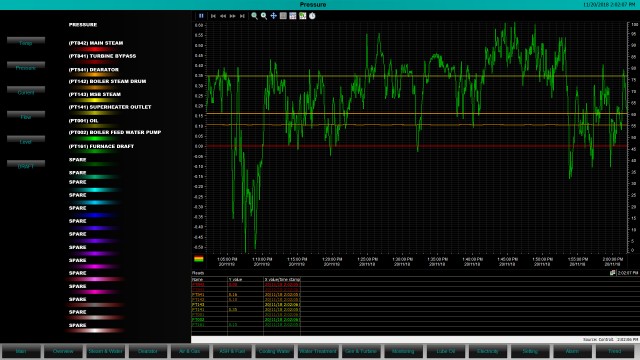This screenshot has width=640, height=360.
Task: Click the X value/time stamp column header
Action: [282, 279]
